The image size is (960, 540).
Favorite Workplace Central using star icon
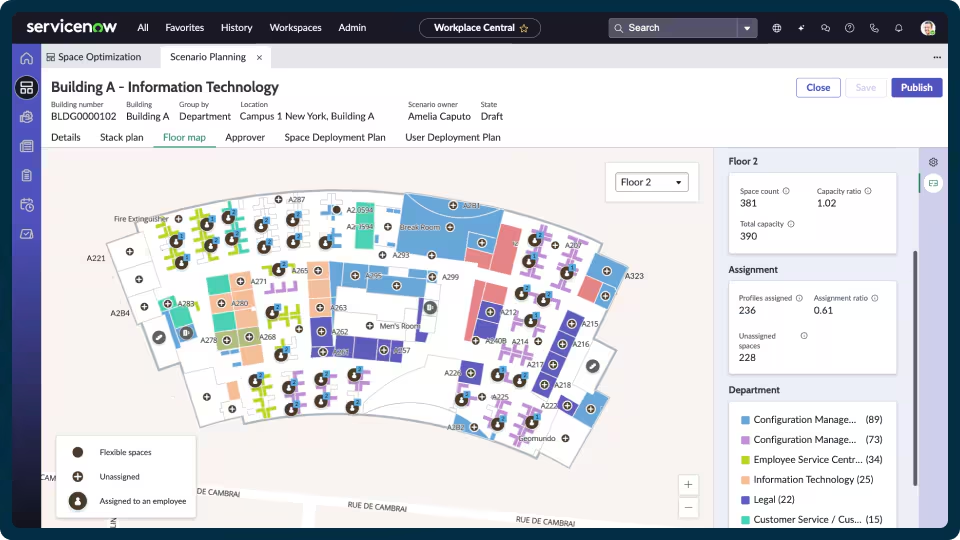524,28
